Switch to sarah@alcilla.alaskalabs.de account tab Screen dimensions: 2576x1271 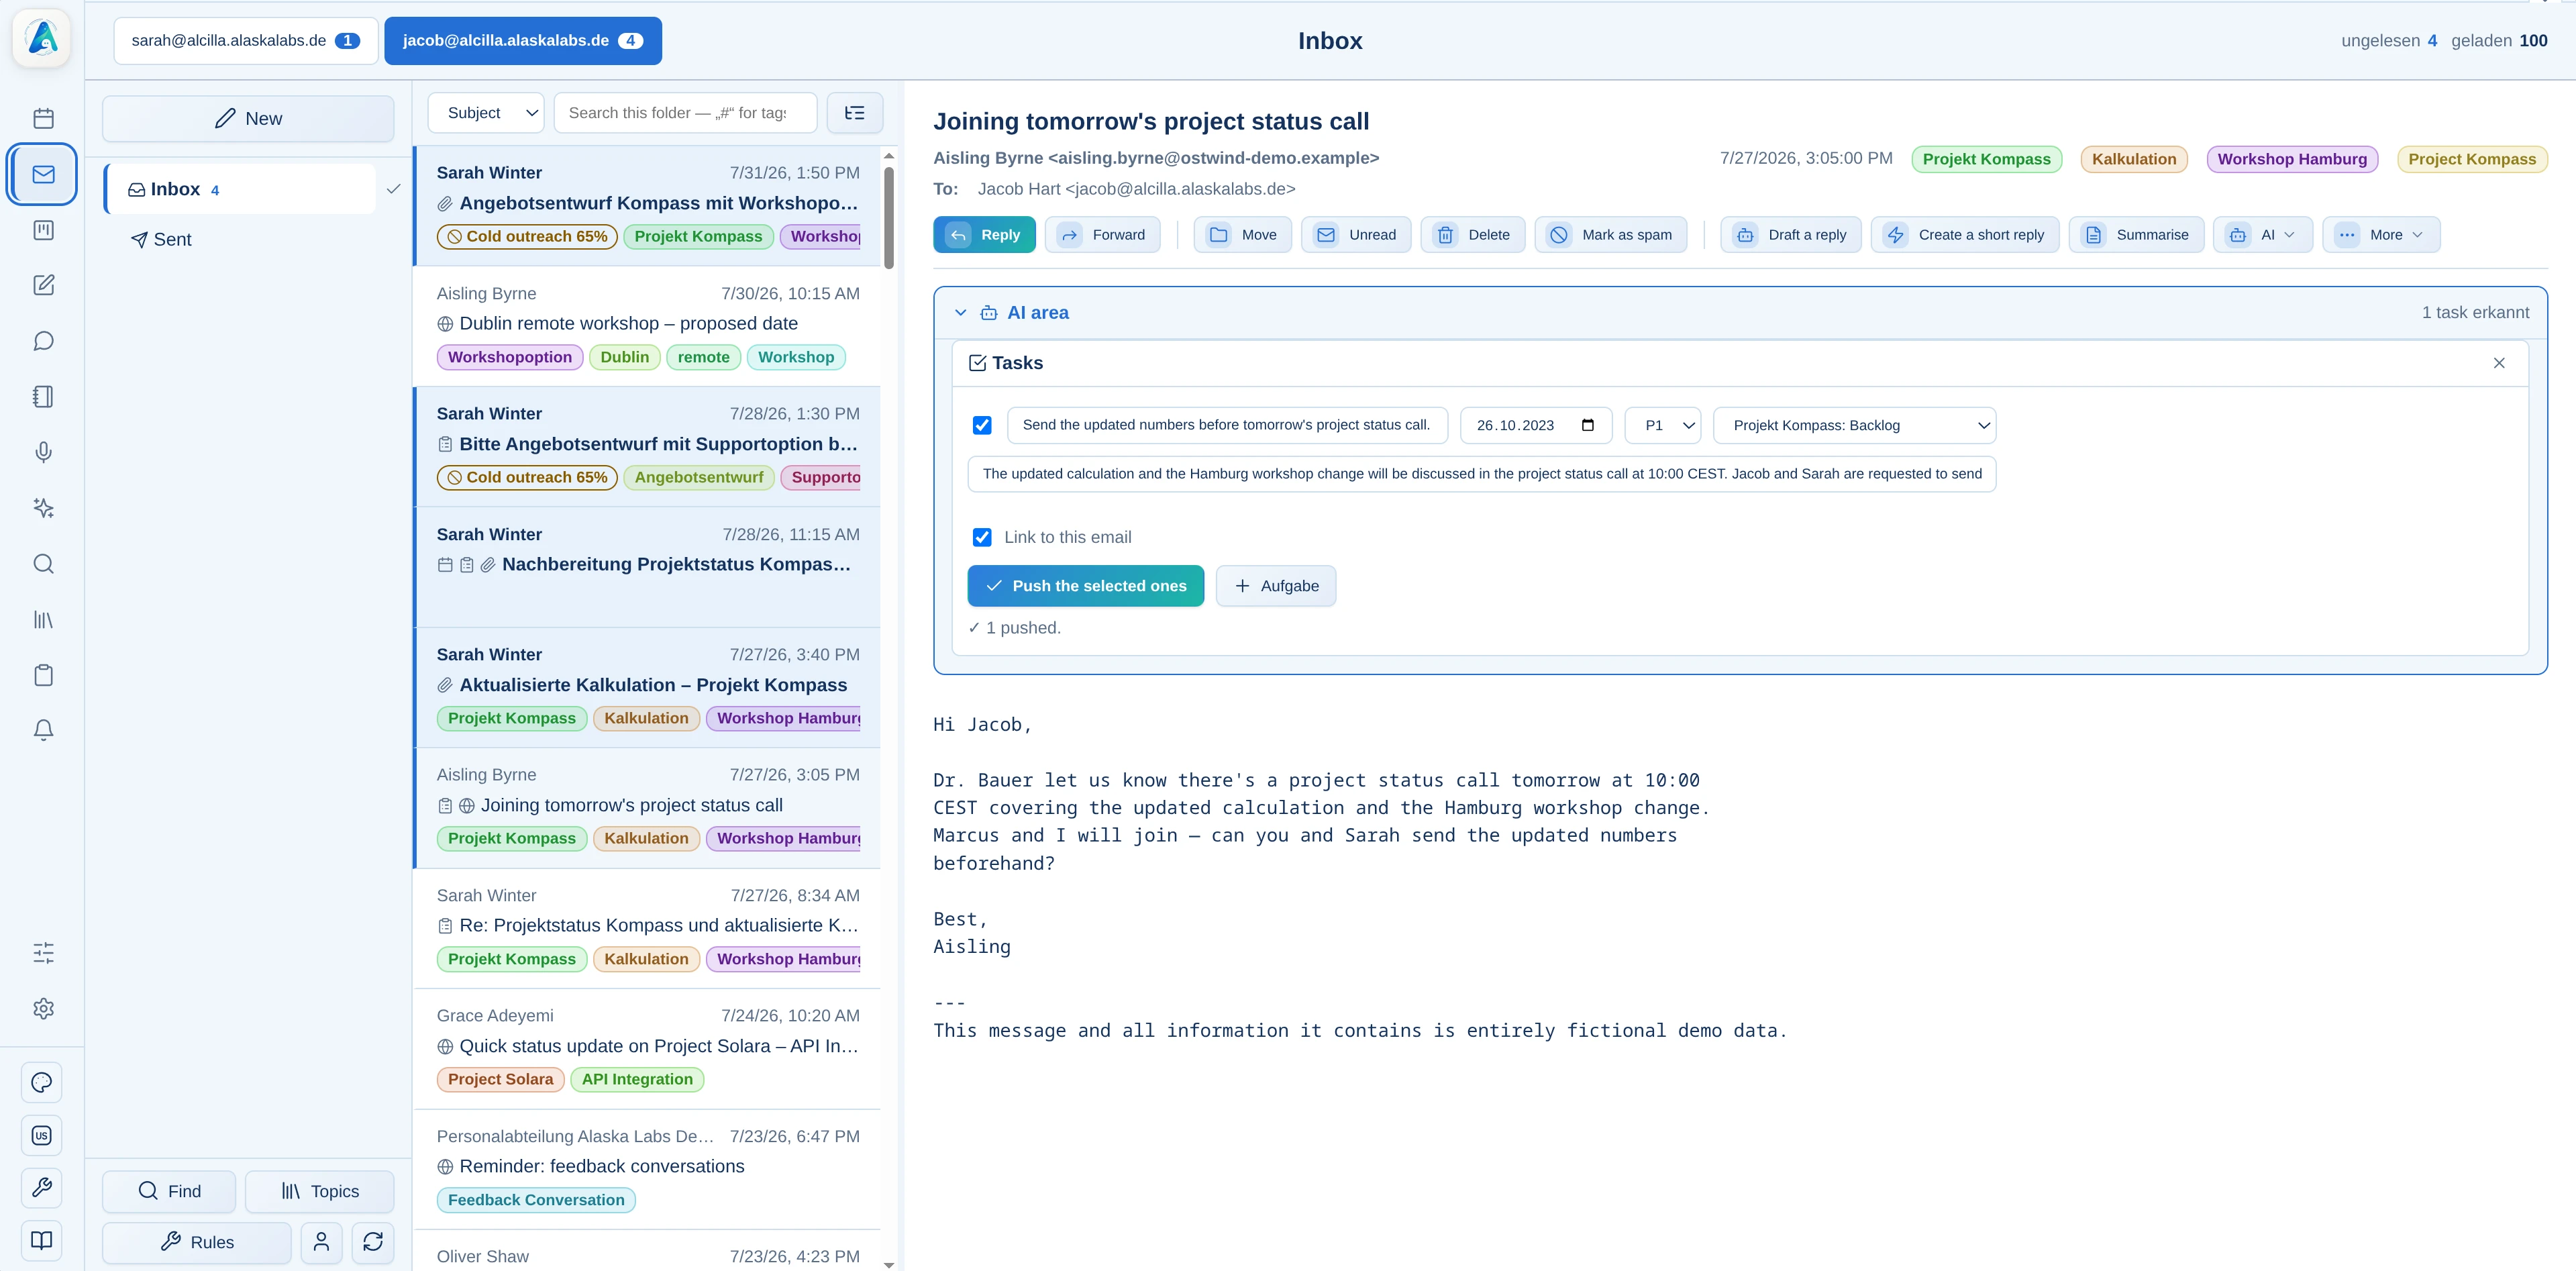pyautogui.click(x=246, y=41)
